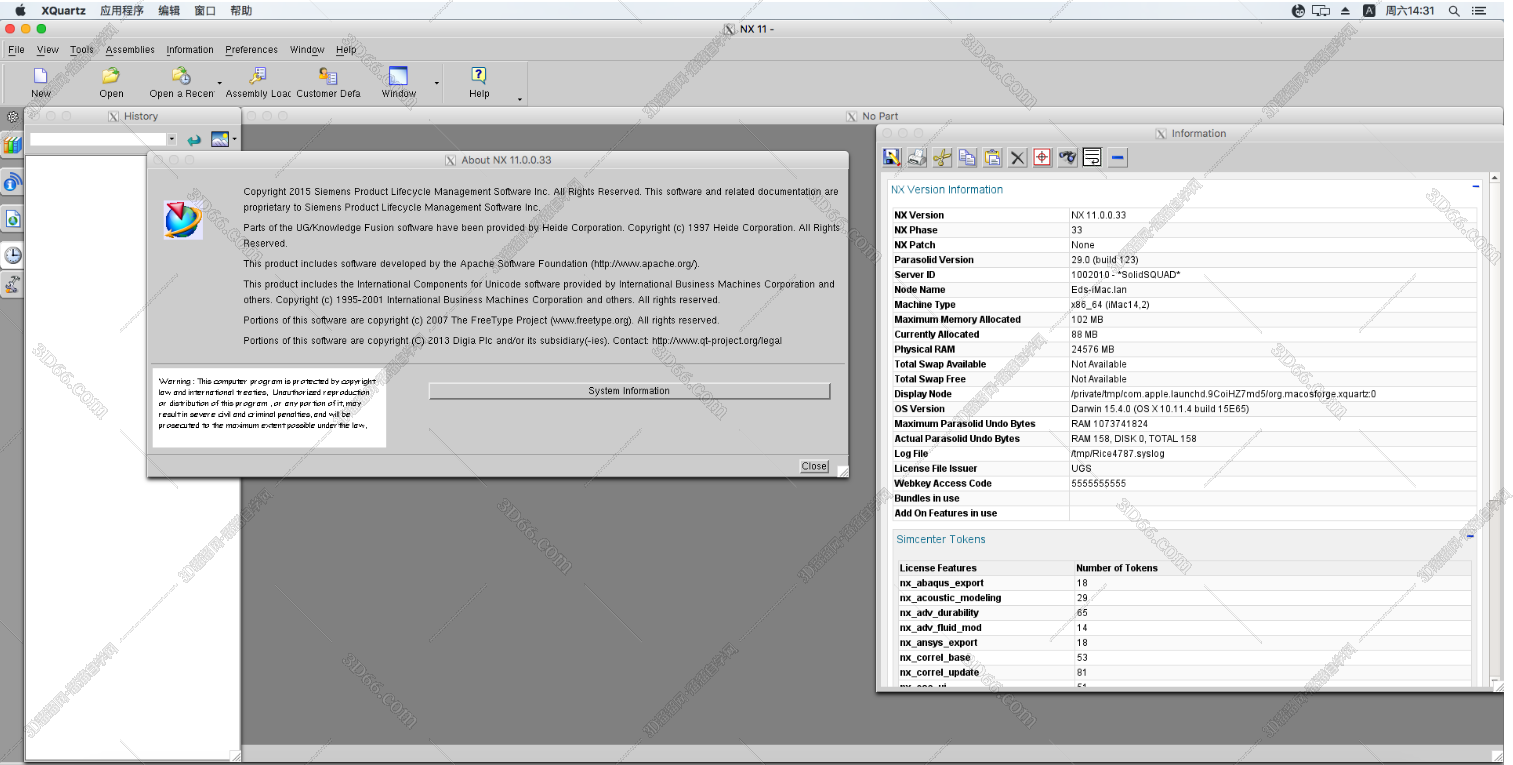Screen dimensions: 1513x765
Task: Click the Close button in About NX dialog
Action: pos(813,465)
